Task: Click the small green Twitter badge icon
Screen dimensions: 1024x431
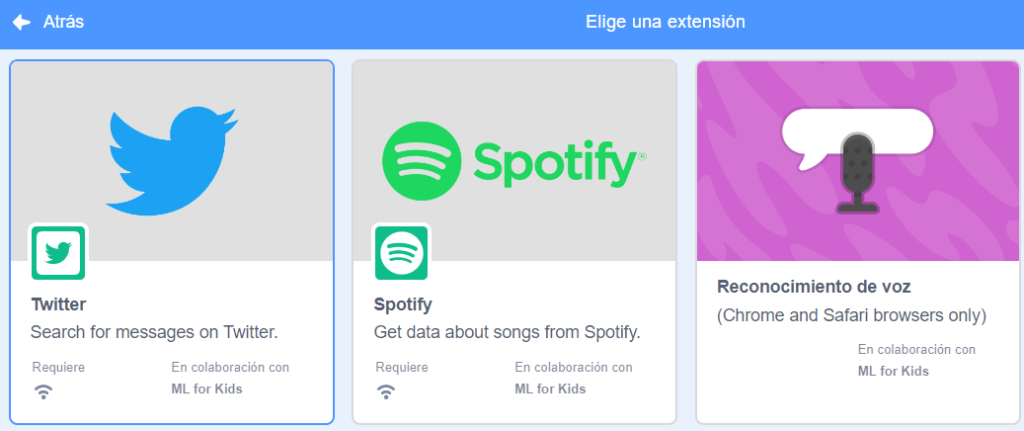Action: coord(58,252)
